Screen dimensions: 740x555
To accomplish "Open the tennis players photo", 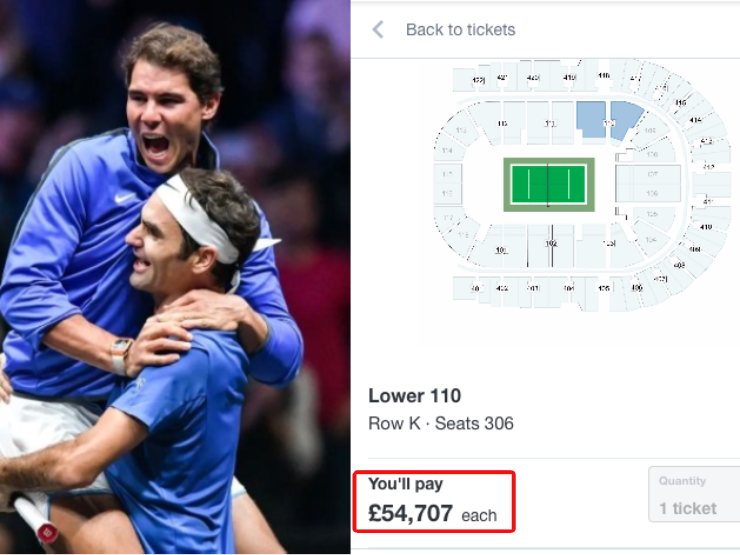I will pyautogui.click(x=175, y=277).
